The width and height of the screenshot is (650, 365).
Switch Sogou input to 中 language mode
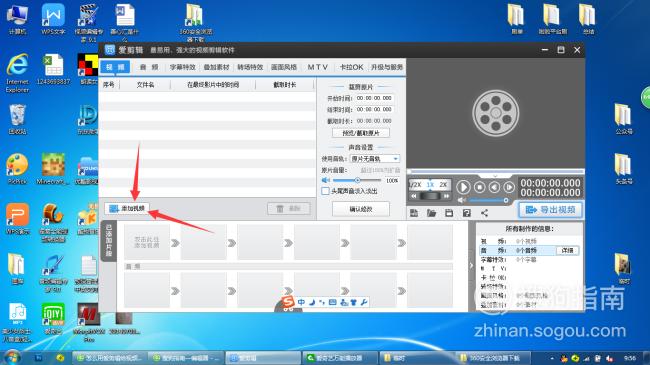301,302
